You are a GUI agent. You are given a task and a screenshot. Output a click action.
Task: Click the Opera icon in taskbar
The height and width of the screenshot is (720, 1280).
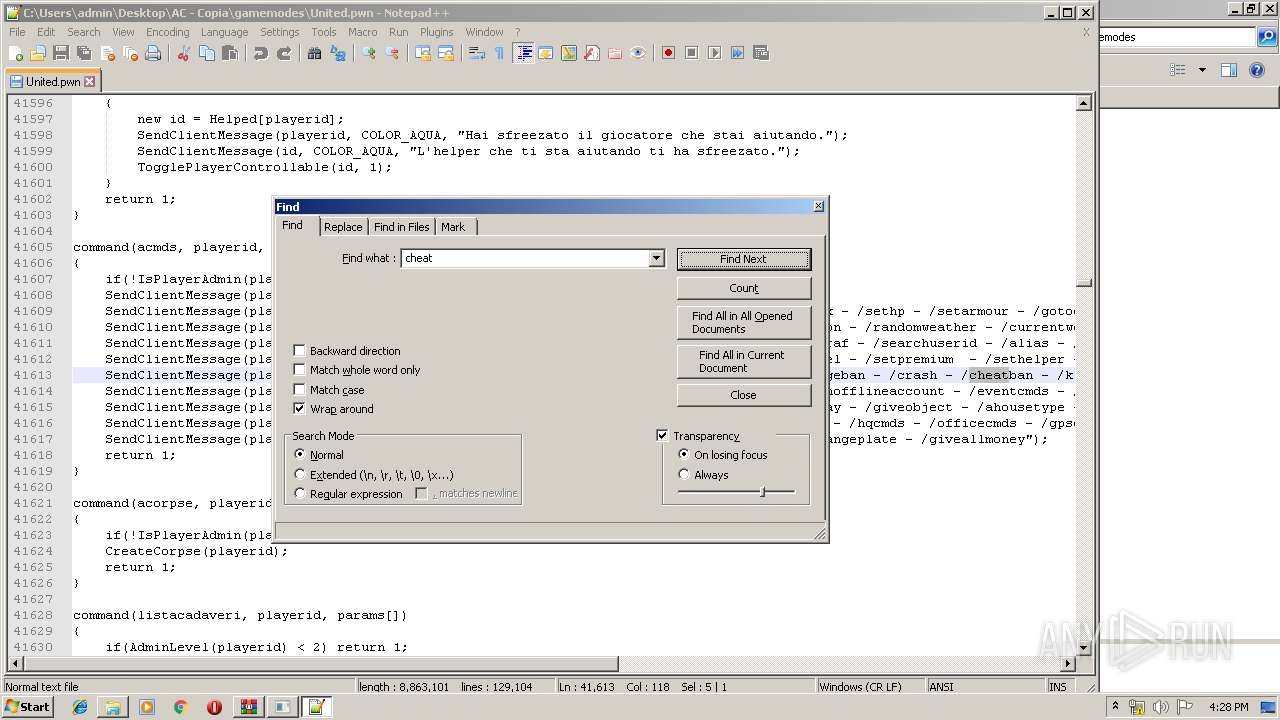point(214,707)
